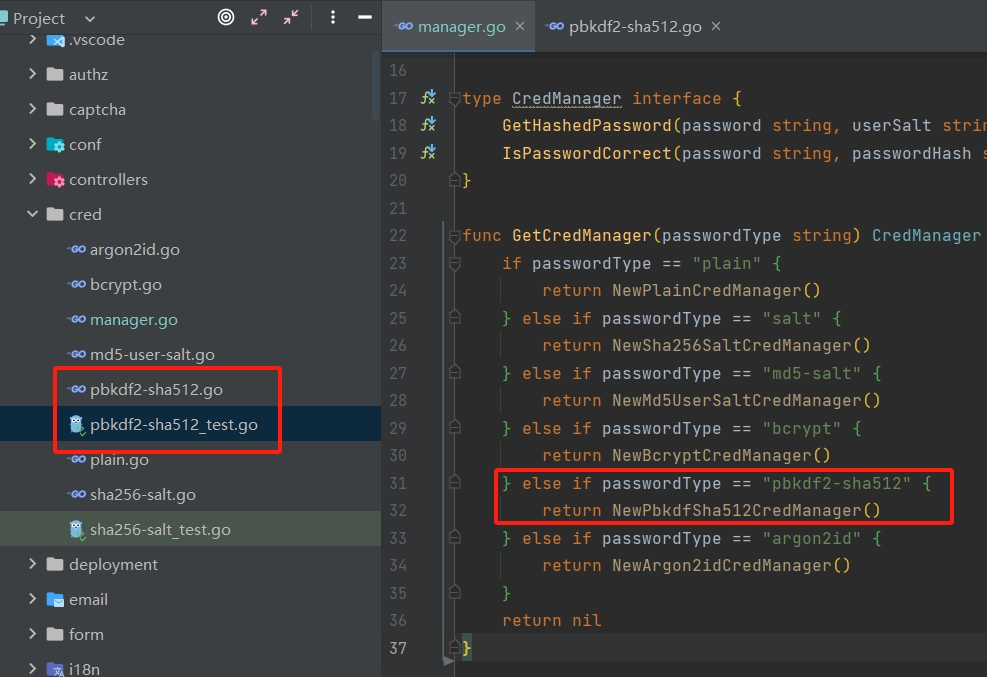987x677 pixels.
Task: Select the i18n folder label
Action: click(84, 669)
